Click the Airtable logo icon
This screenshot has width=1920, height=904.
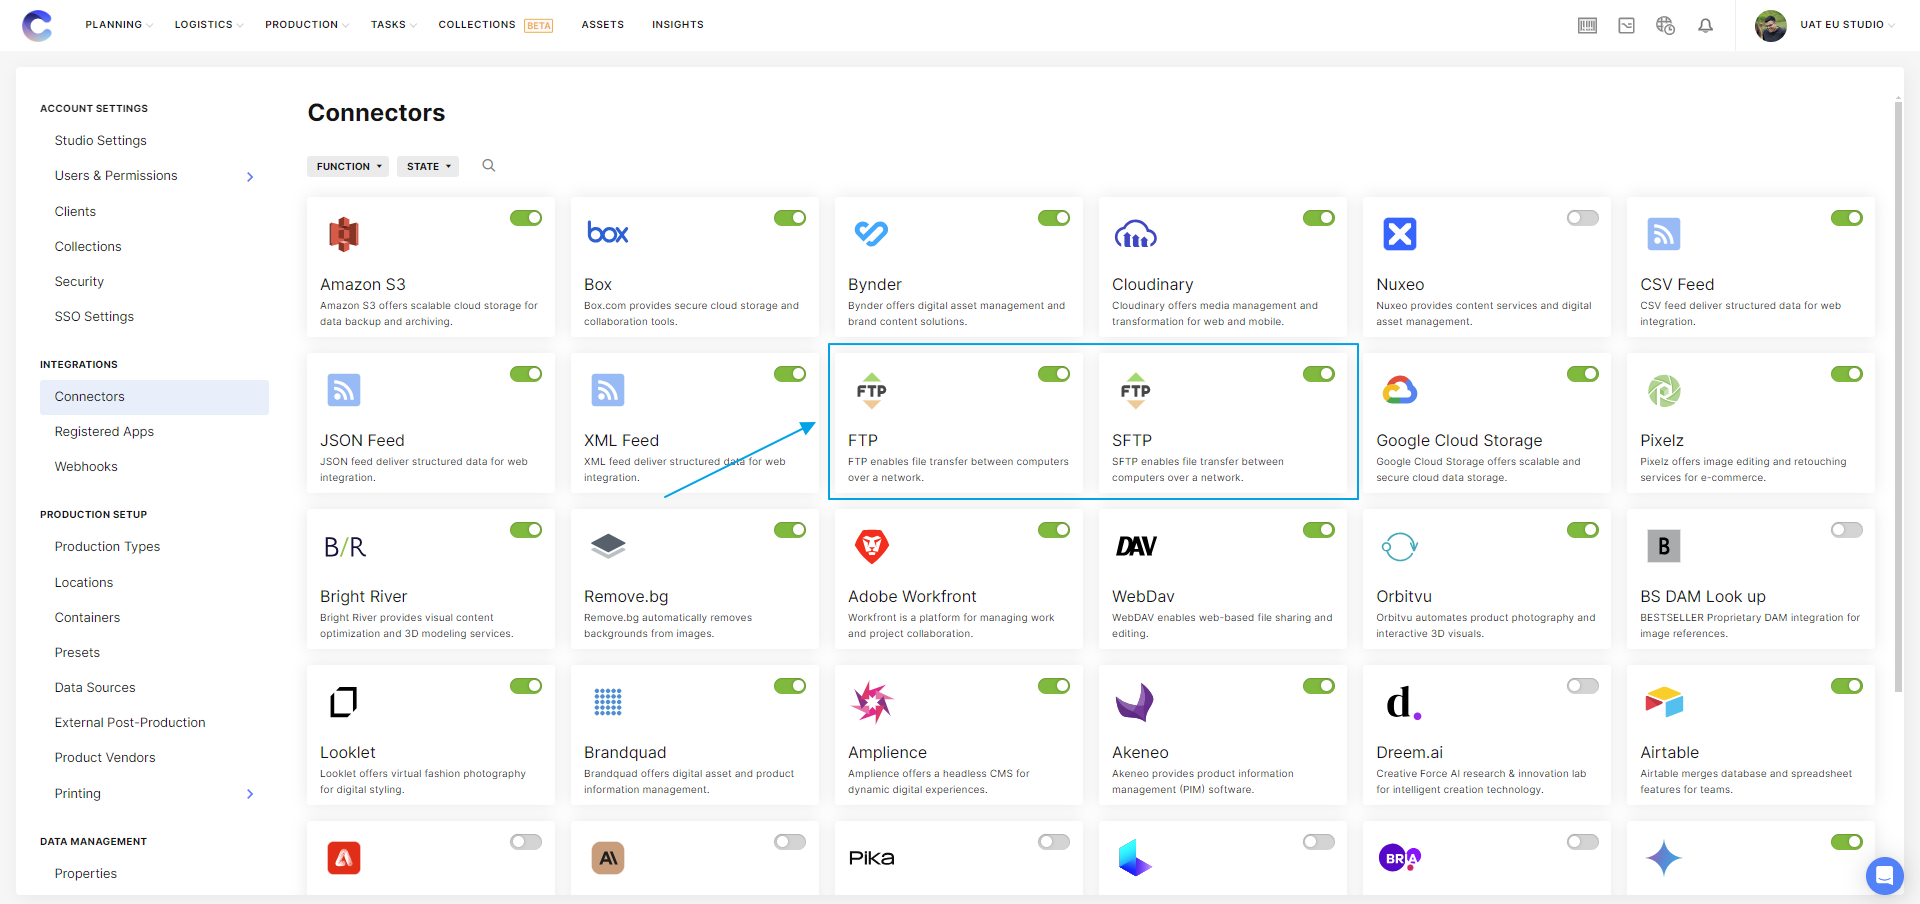click(1663, 702)
